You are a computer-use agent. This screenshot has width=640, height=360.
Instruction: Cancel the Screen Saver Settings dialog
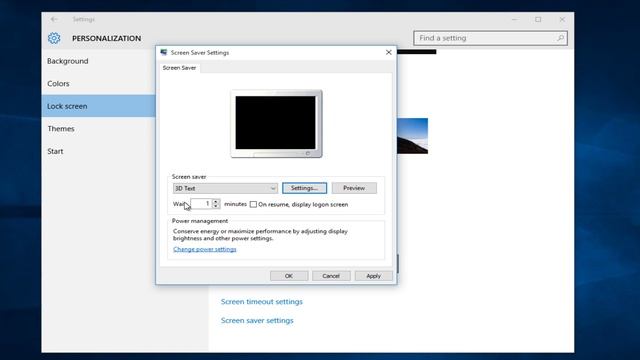click(x=331, y=276)
